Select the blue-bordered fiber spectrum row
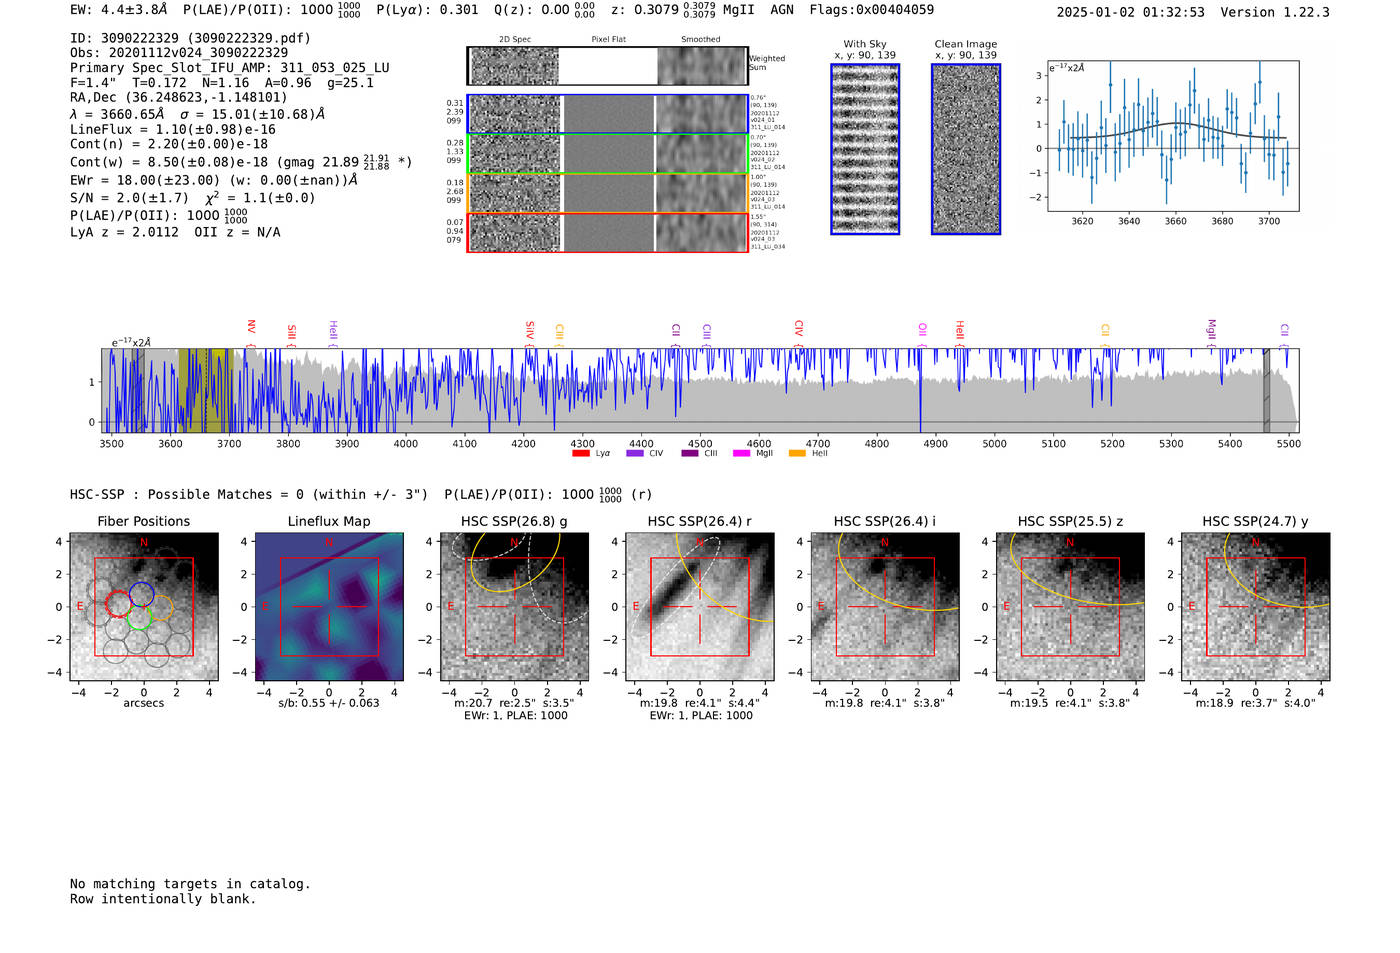 point(607,114)
